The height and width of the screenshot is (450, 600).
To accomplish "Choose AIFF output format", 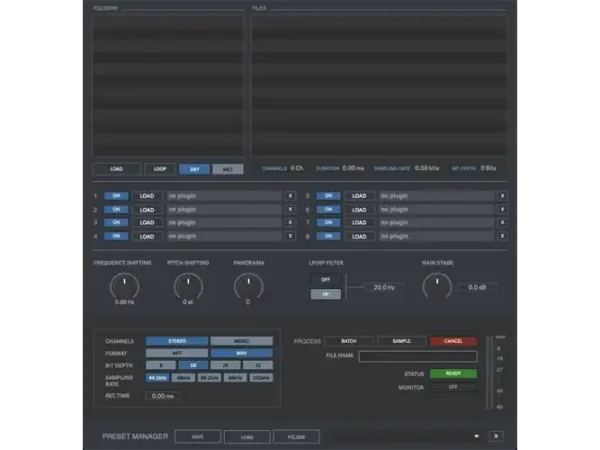I will click(x=177, y=353).
